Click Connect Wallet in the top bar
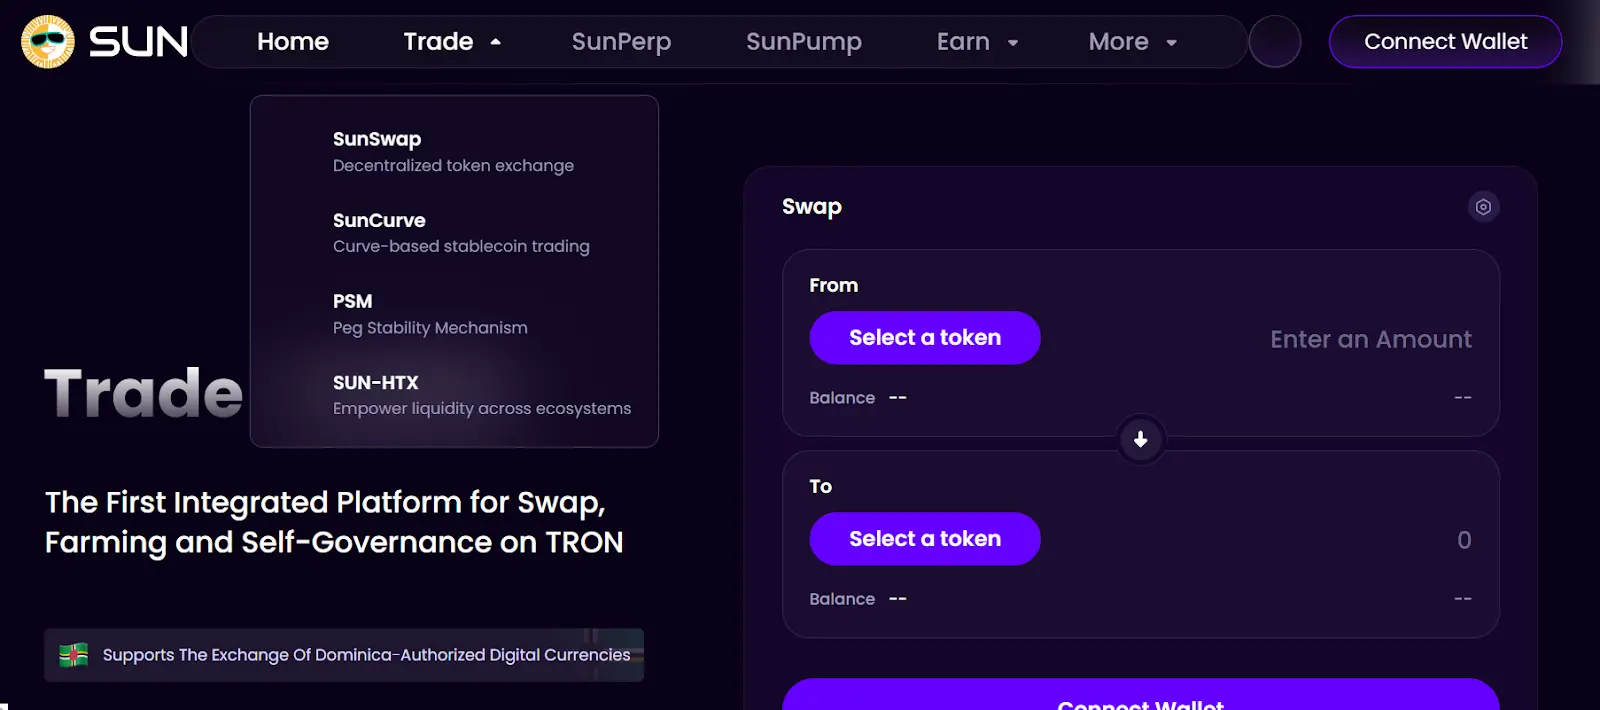 [1444, 41]
